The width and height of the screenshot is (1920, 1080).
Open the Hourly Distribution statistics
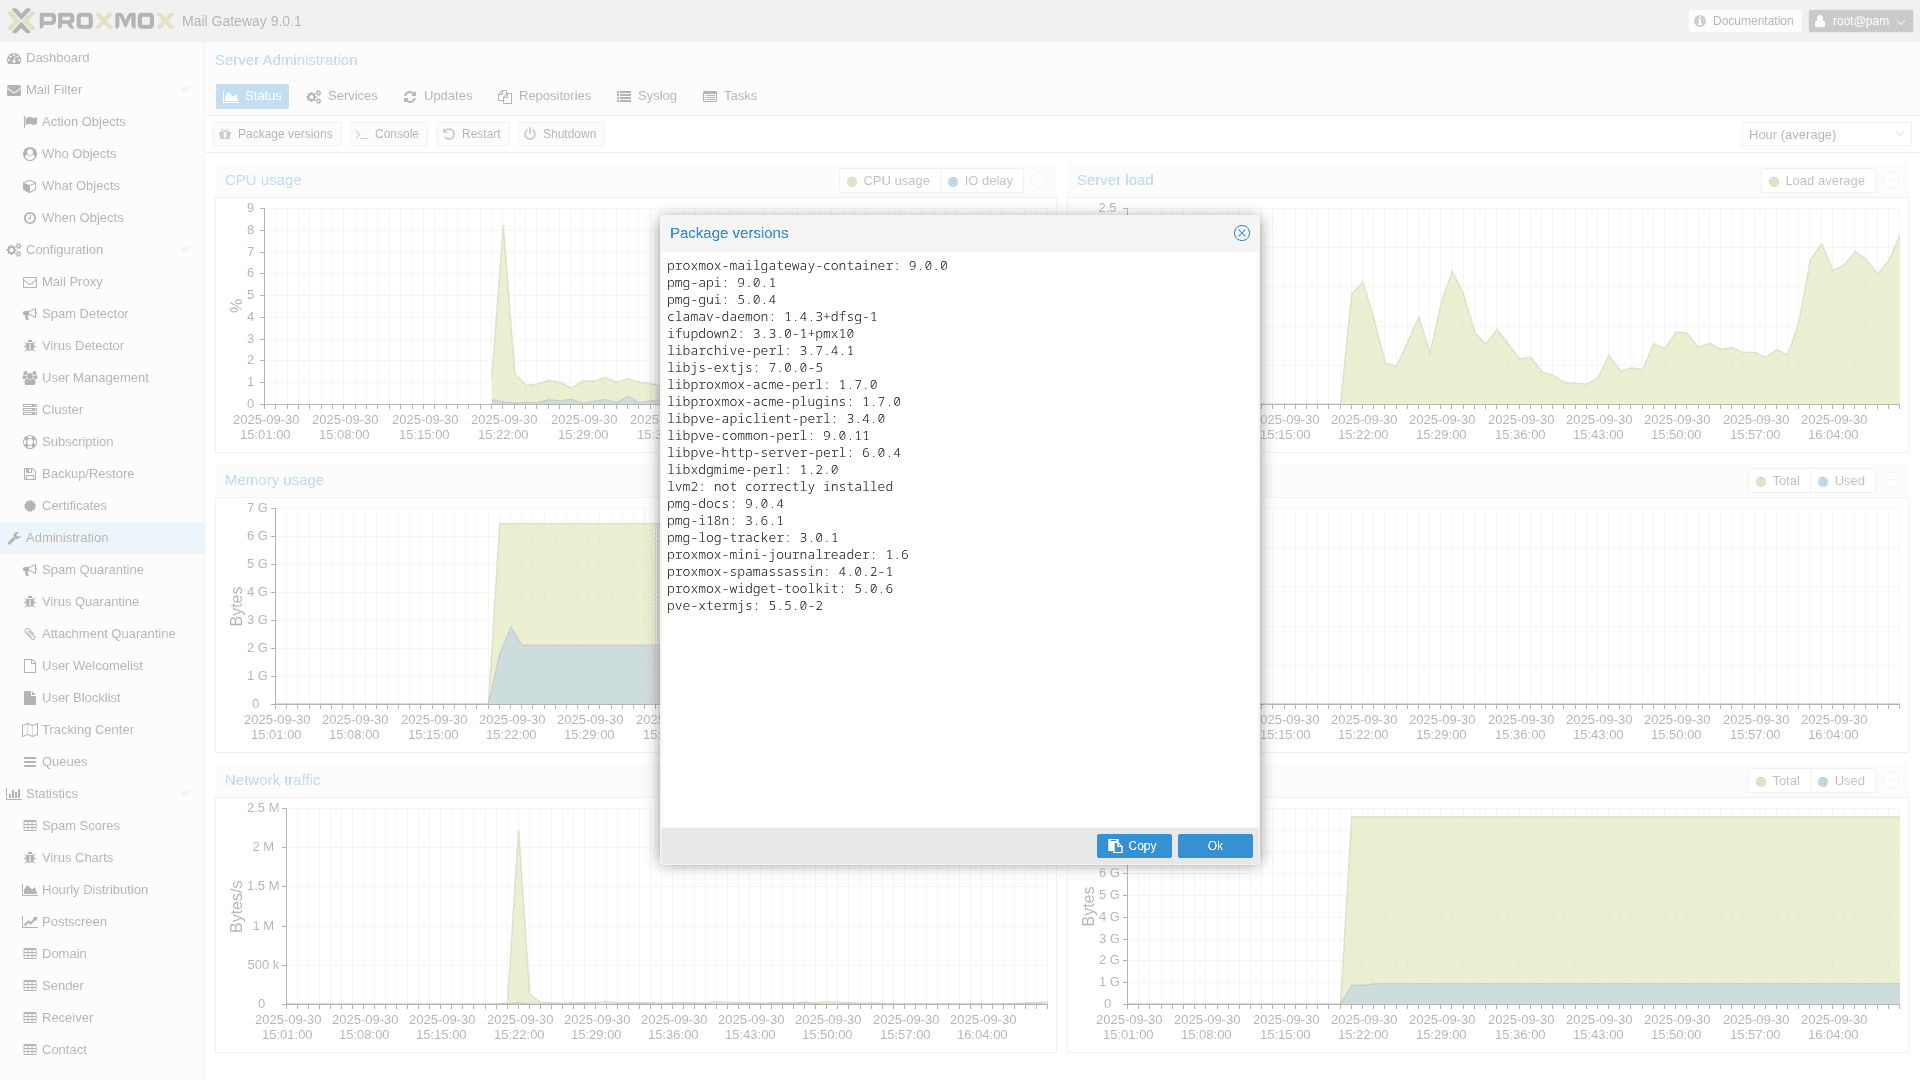coord(96,889)
